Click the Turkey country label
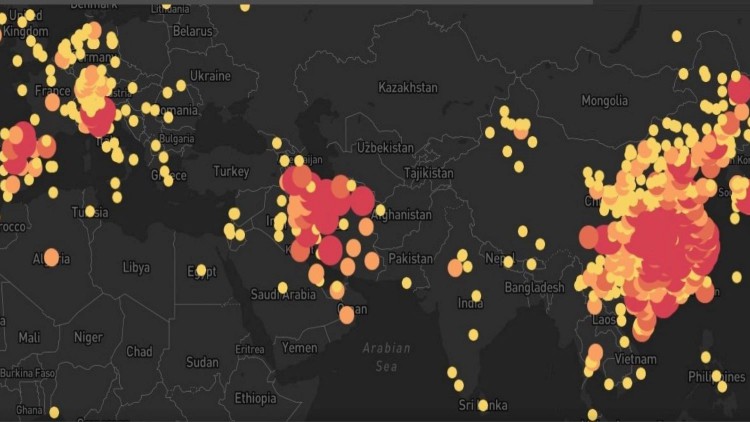The height and width of the screenshot is (422, 750). pyautogui.click(x=231, y=172)
